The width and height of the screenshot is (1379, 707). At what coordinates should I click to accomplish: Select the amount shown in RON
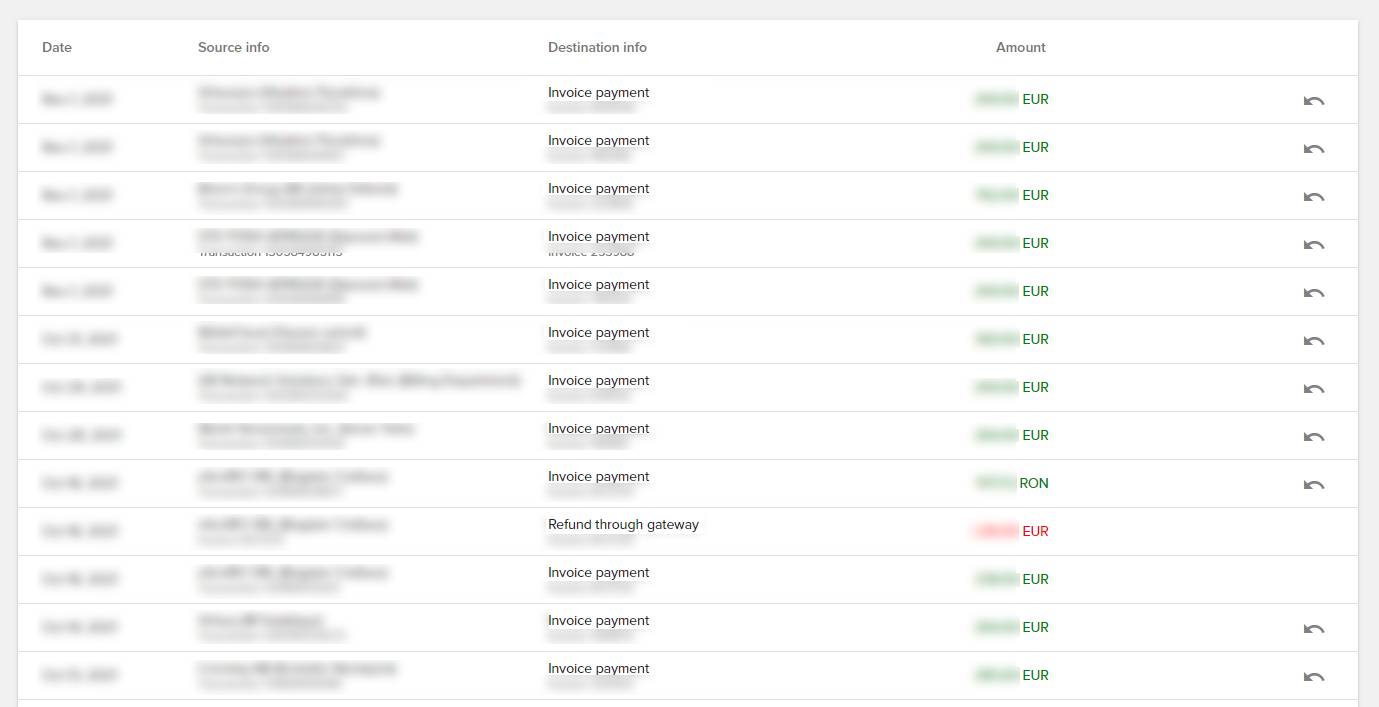click(x=1011, y=483)
